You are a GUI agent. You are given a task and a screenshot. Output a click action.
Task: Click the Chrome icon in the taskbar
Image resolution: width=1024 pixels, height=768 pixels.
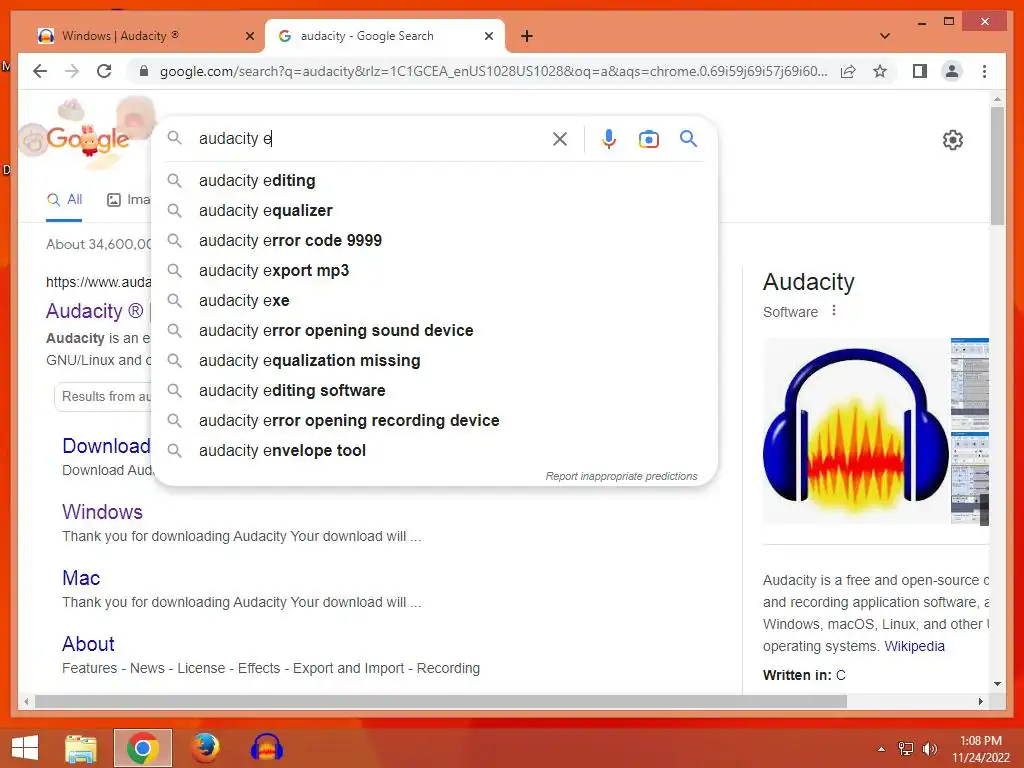(x=142, y=748)
